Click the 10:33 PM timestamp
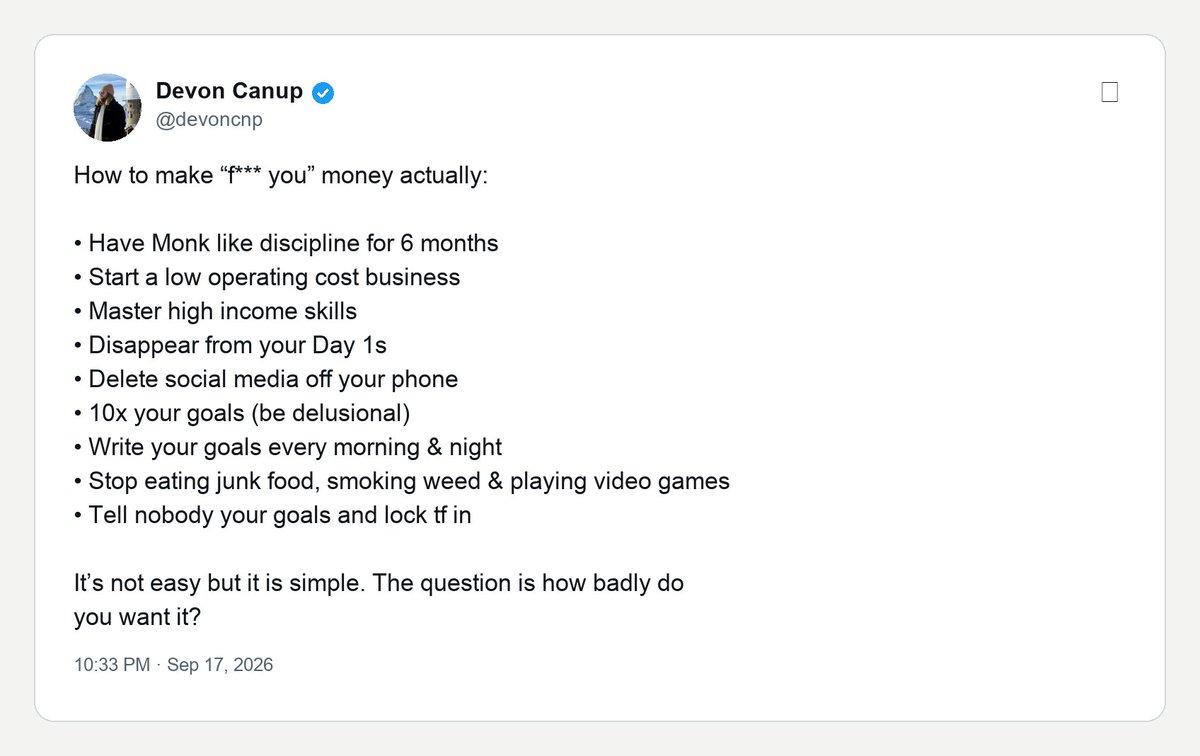 [x=112, y=664]
